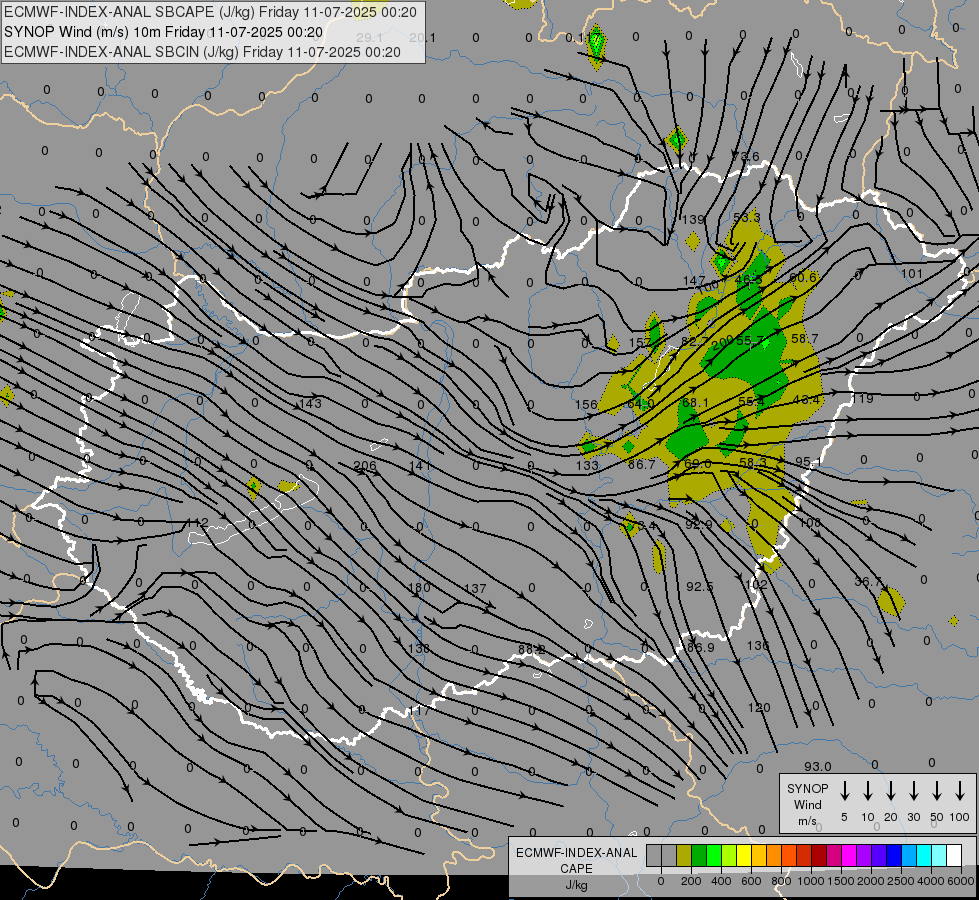The width and height of the screenshot is (979, 900).
Task: Pick the olive CAPE legend swatch
Action: (x=684, y=855)
